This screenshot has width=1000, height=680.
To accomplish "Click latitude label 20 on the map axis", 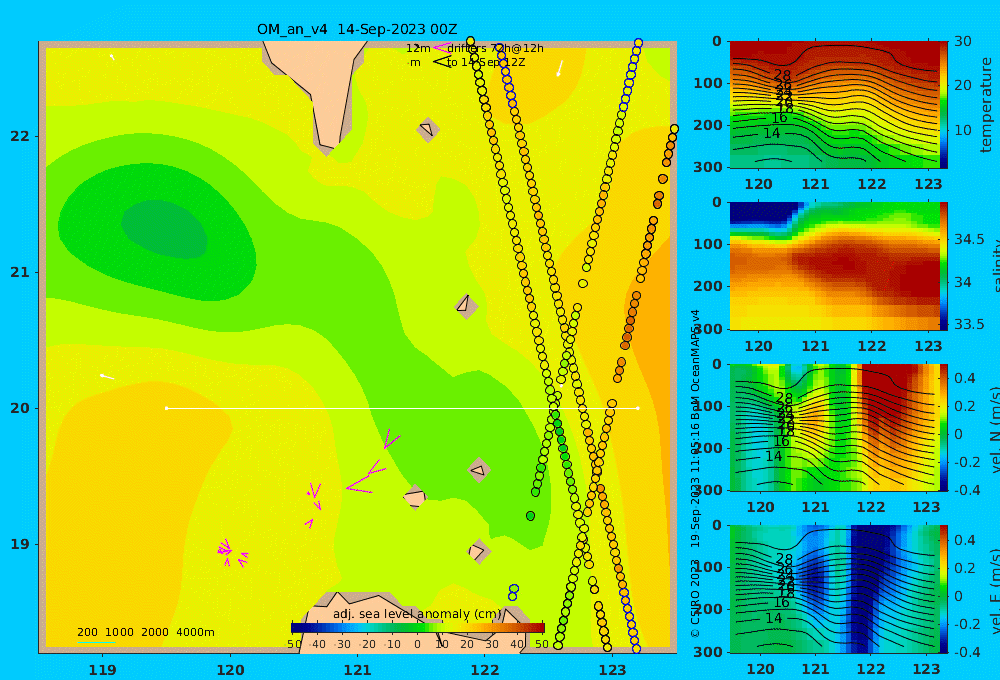I will (20, 408).
